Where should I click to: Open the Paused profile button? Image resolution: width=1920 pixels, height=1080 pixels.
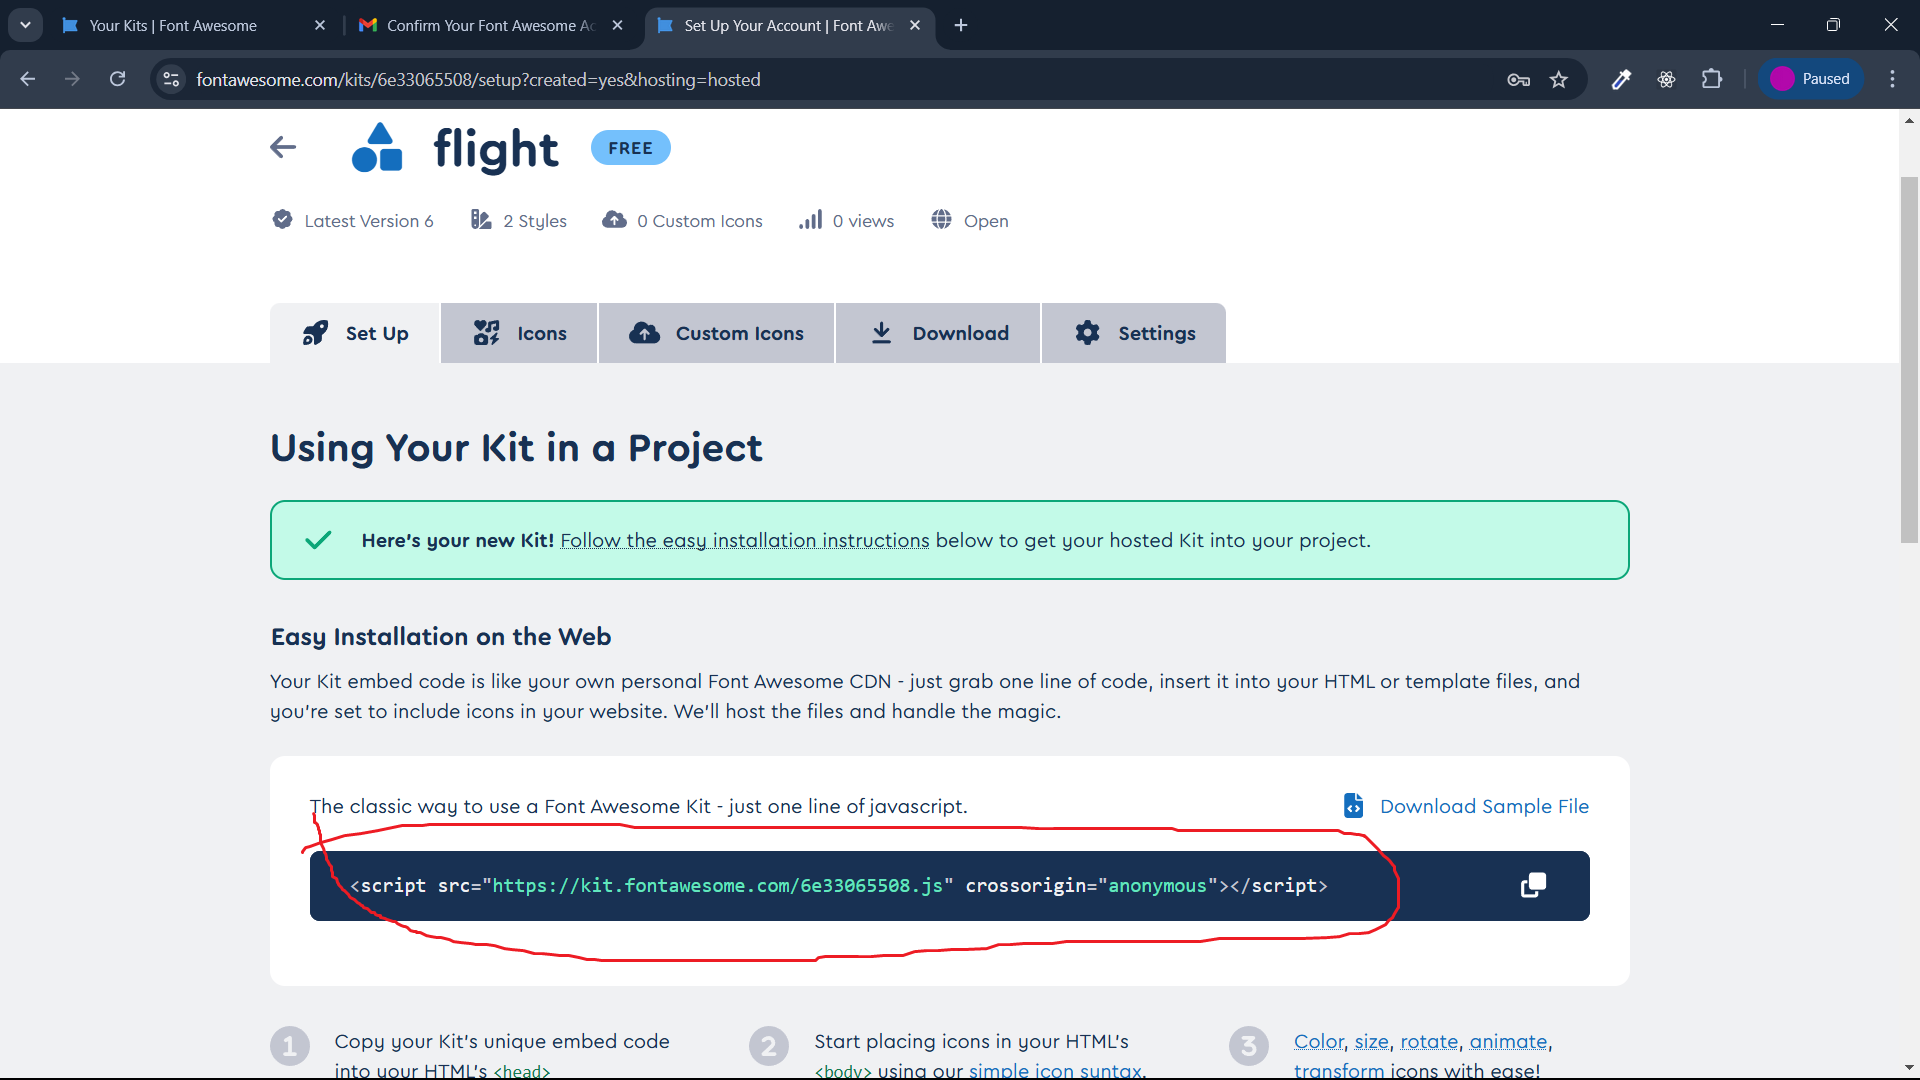pos(1810,79)
